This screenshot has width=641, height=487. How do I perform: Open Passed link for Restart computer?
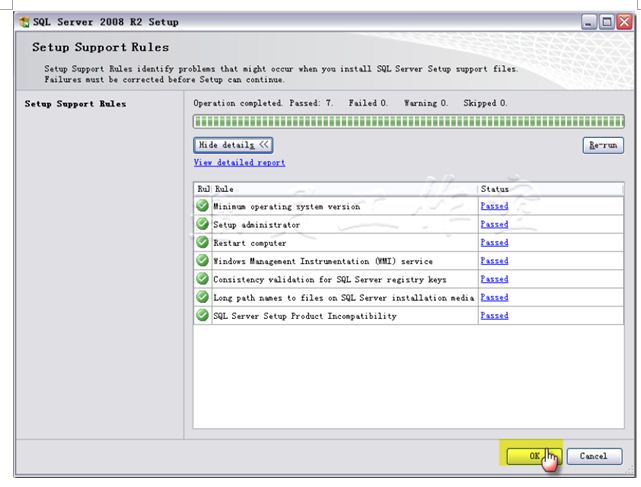click(494, 242)
